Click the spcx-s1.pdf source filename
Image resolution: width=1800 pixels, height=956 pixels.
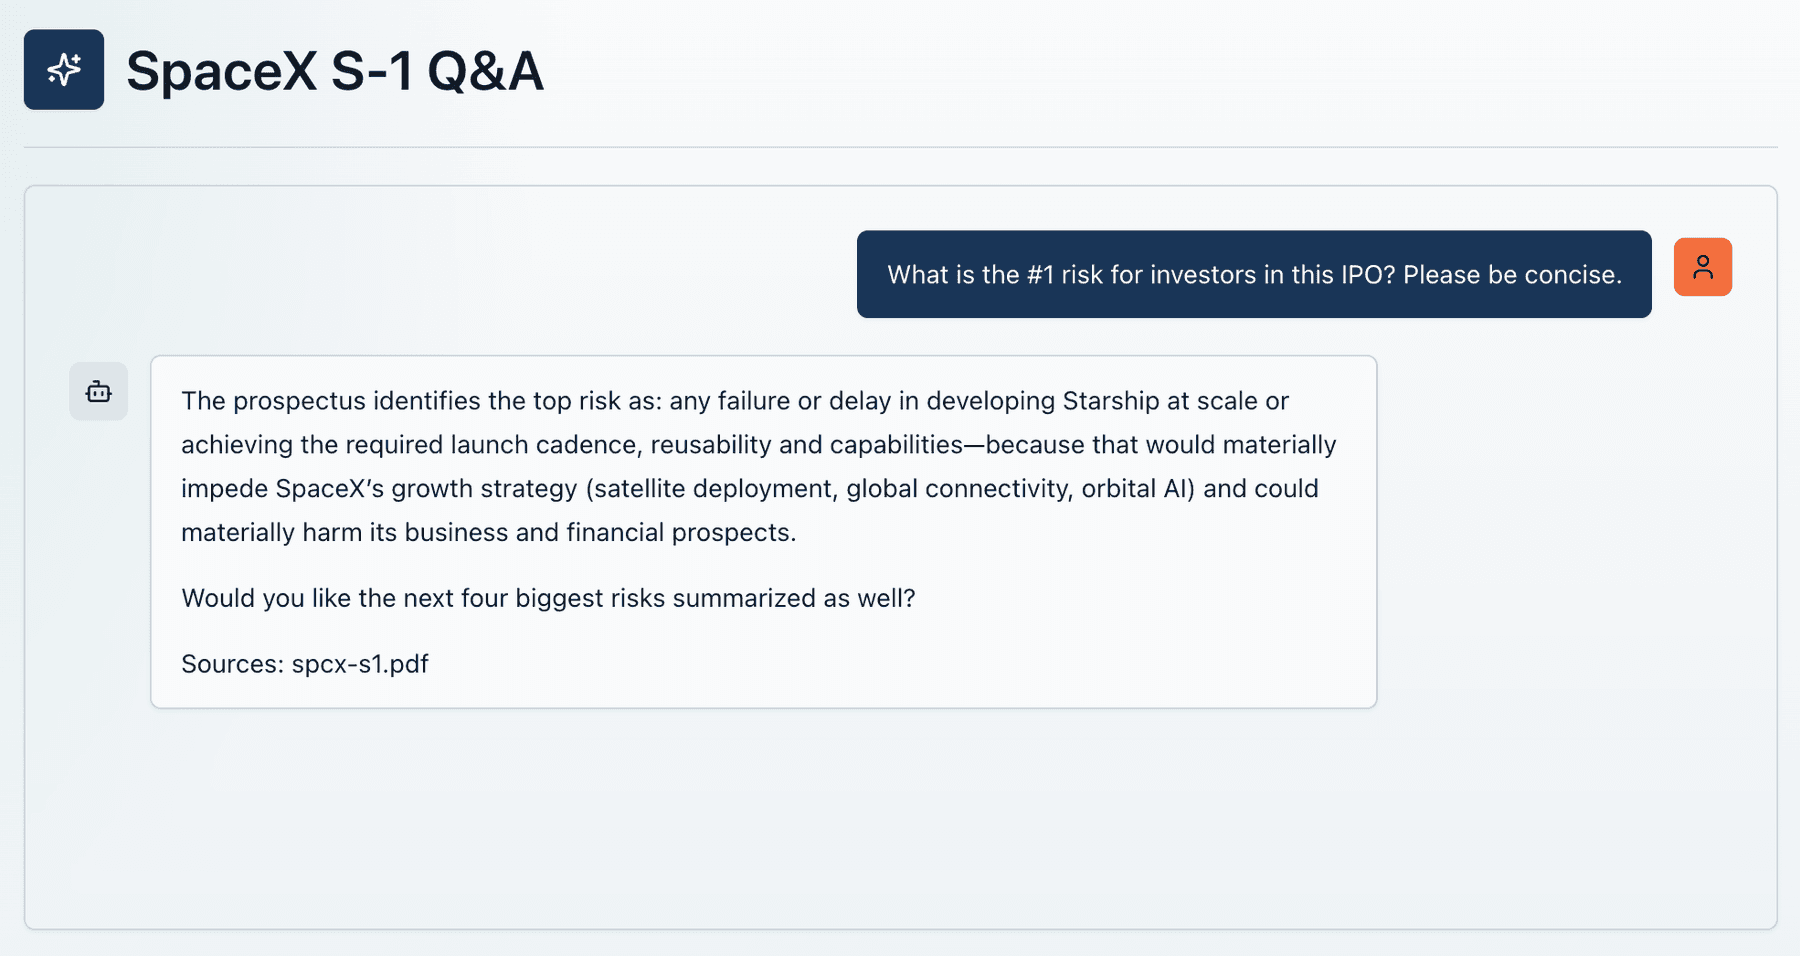(x=360, y=664)
